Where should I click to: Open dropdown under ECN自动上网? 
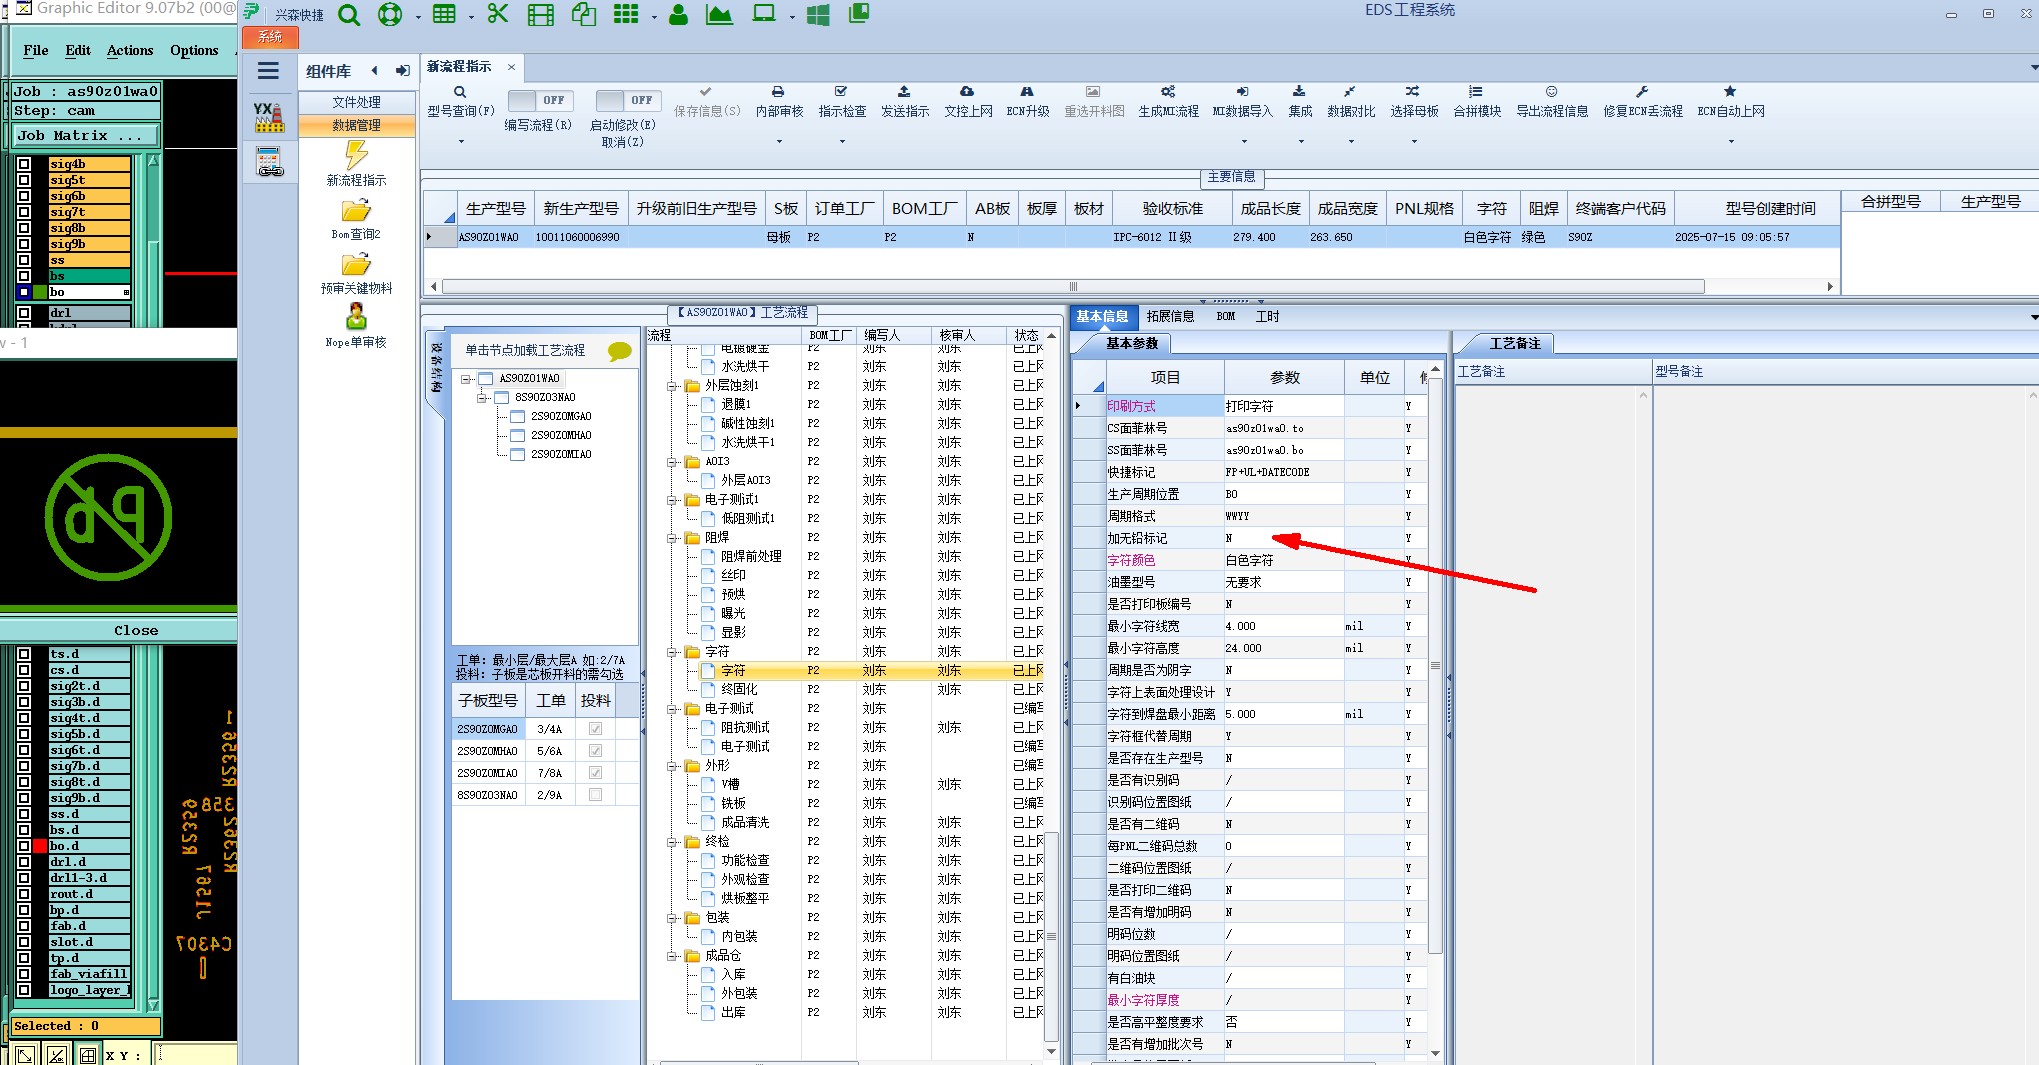(1731, 142)
